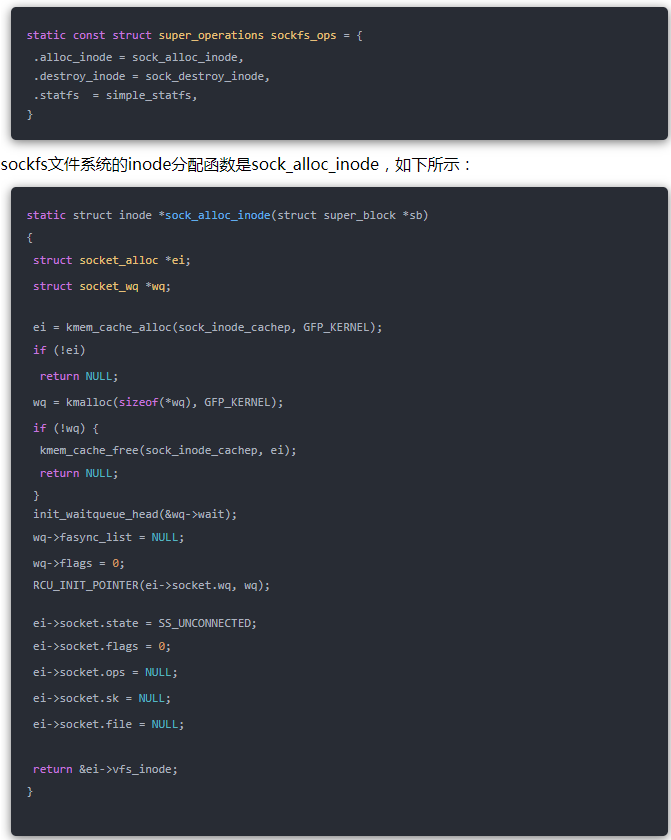The width and height of the screenshot is (671, 840).
Task: Click the 'struct socket_wq *wq;' declaration
Action: 102,287
